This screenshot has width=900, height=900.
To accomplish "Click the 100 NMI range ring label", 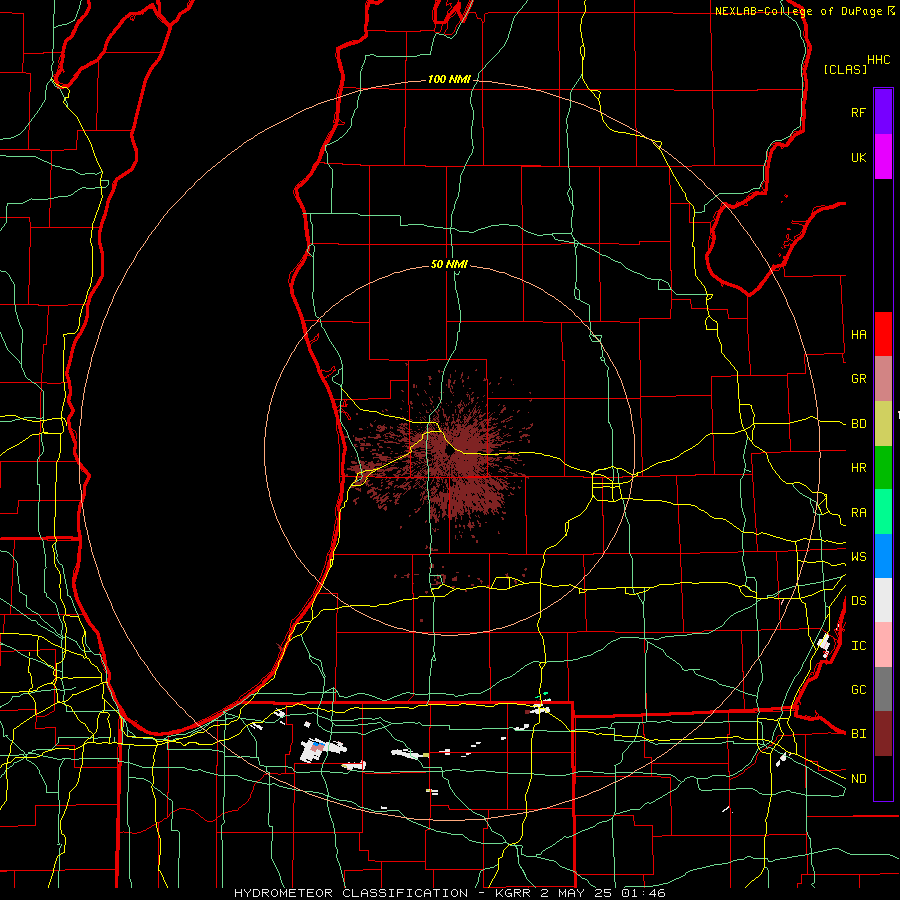I will [x=449, y=79].
